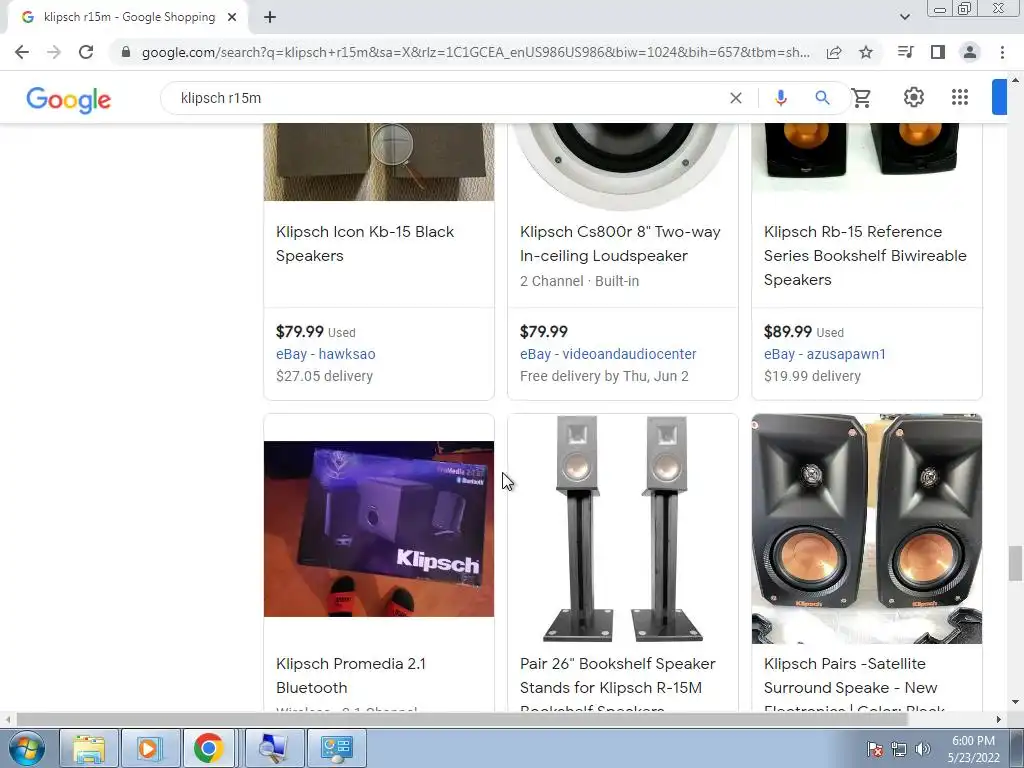Open the Windows Start menu

(x=26, y=748)
